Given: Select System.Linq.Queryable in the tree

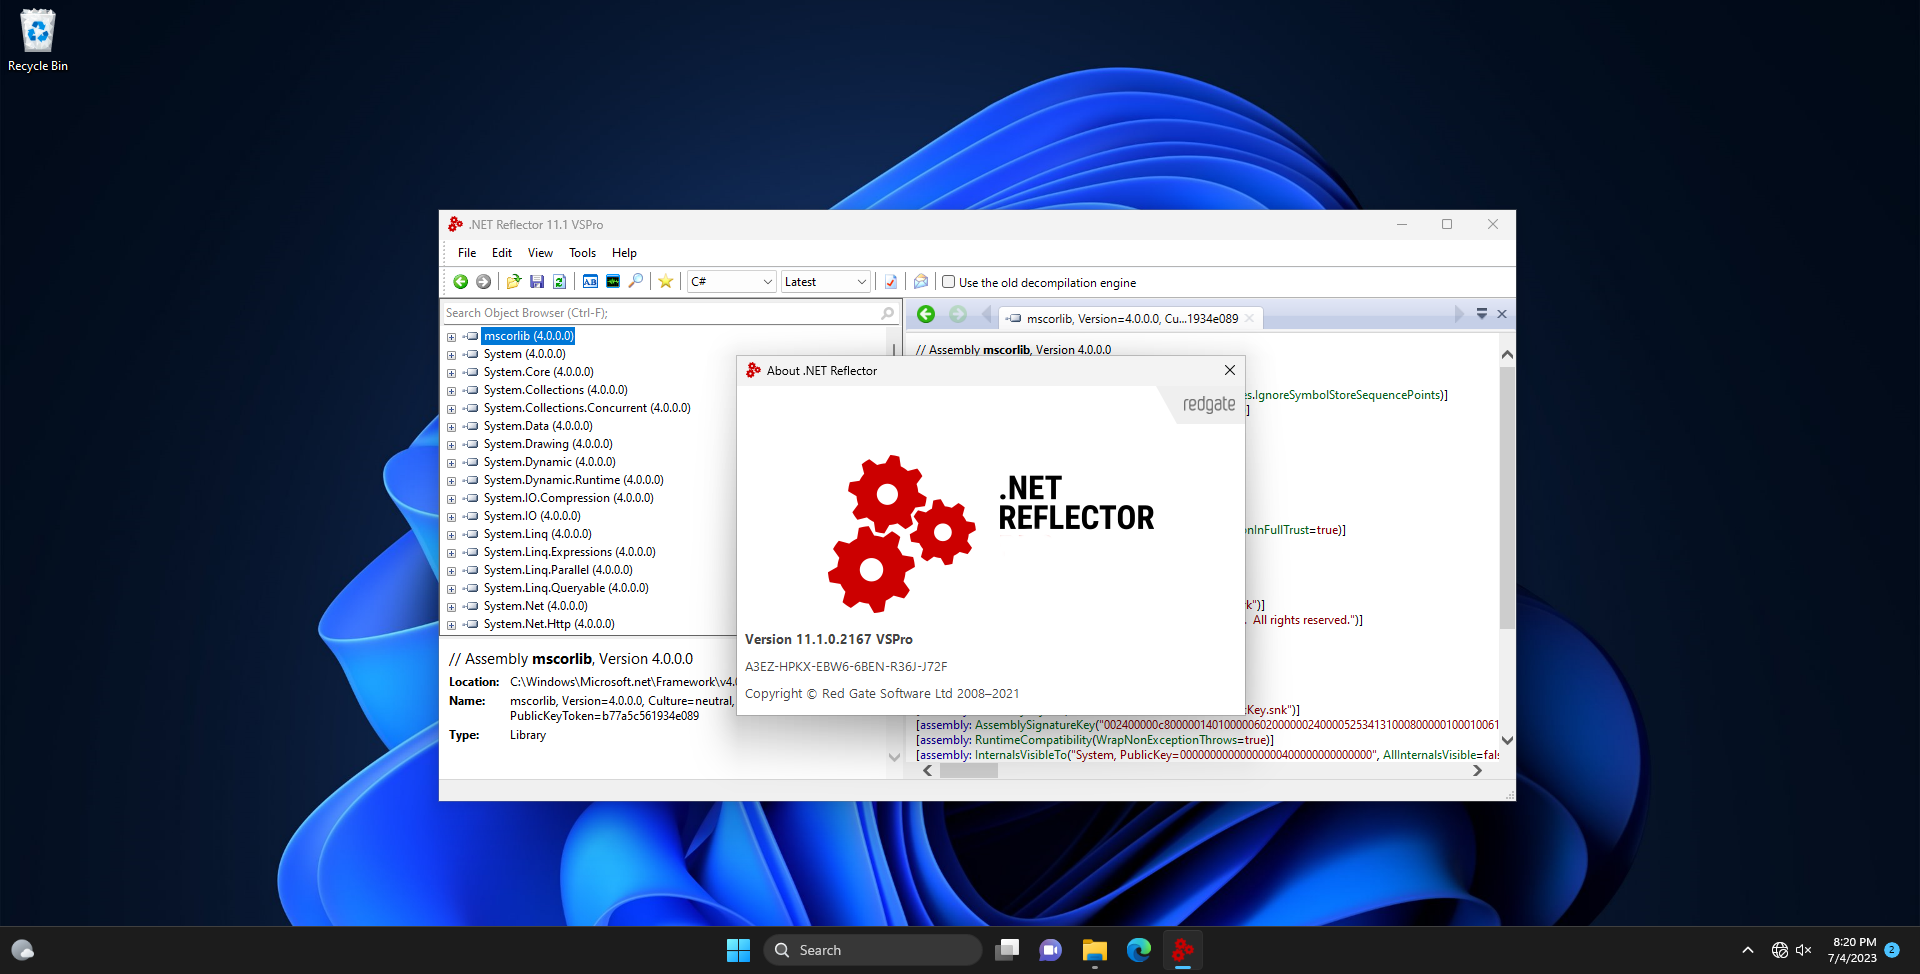Looking at the screenshot, I should click(x=566, y=588).
